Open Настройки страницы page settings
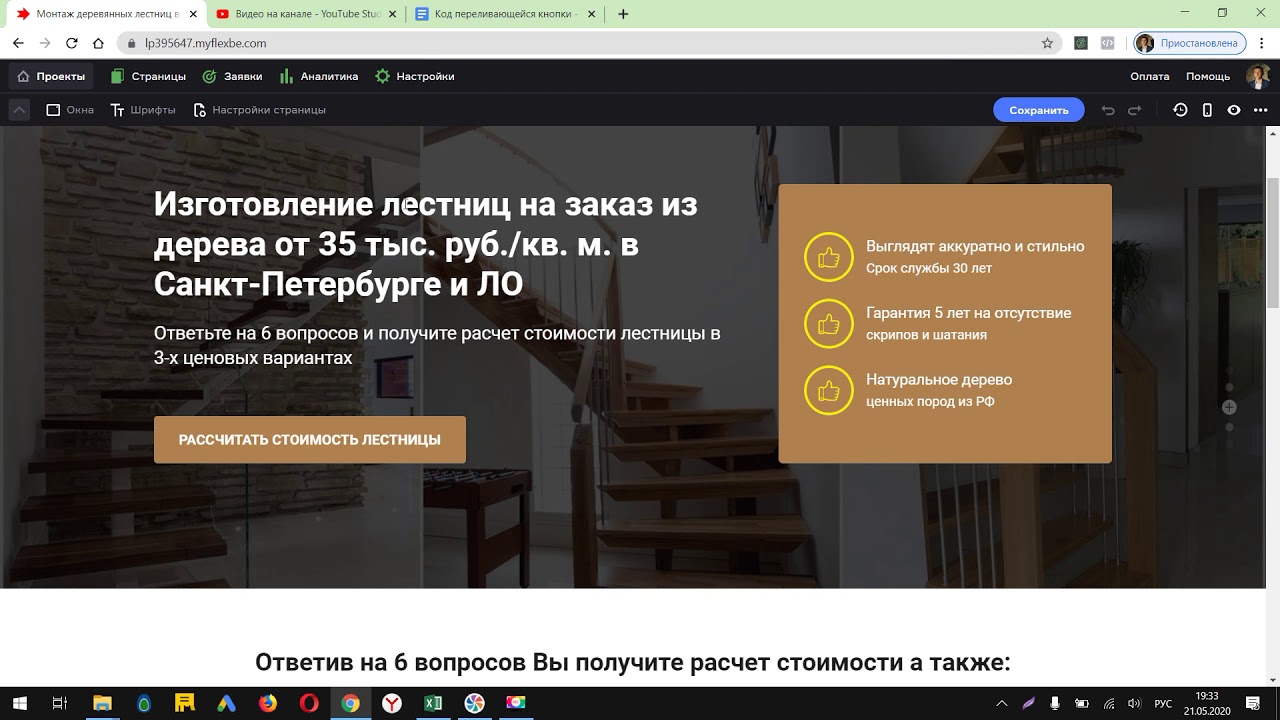The width and height of the screenshot is (1280, 720). (259, 110)
